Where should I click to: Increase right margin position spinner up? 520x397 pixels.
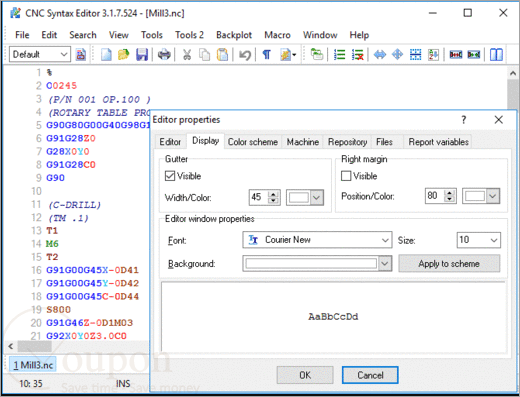point(449,193)
